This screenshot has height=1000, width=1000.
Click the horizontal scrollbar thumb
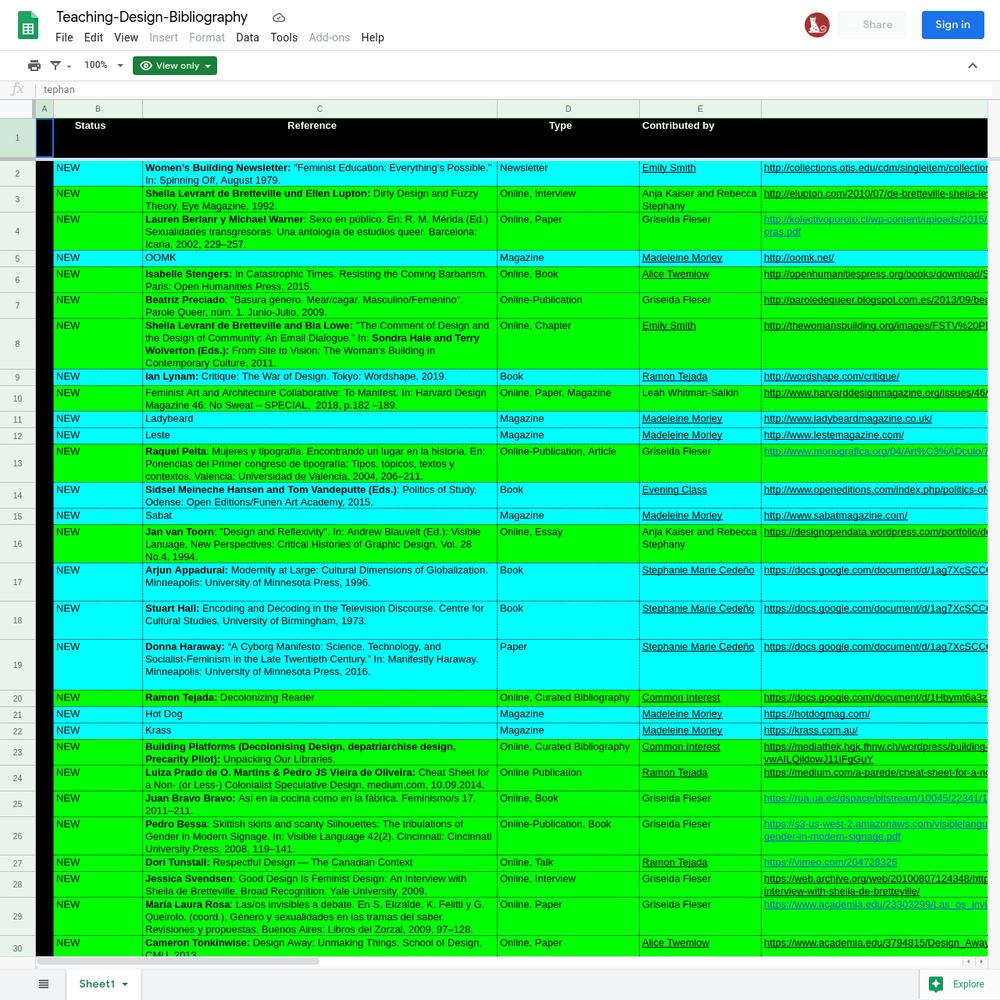(178, 961)
